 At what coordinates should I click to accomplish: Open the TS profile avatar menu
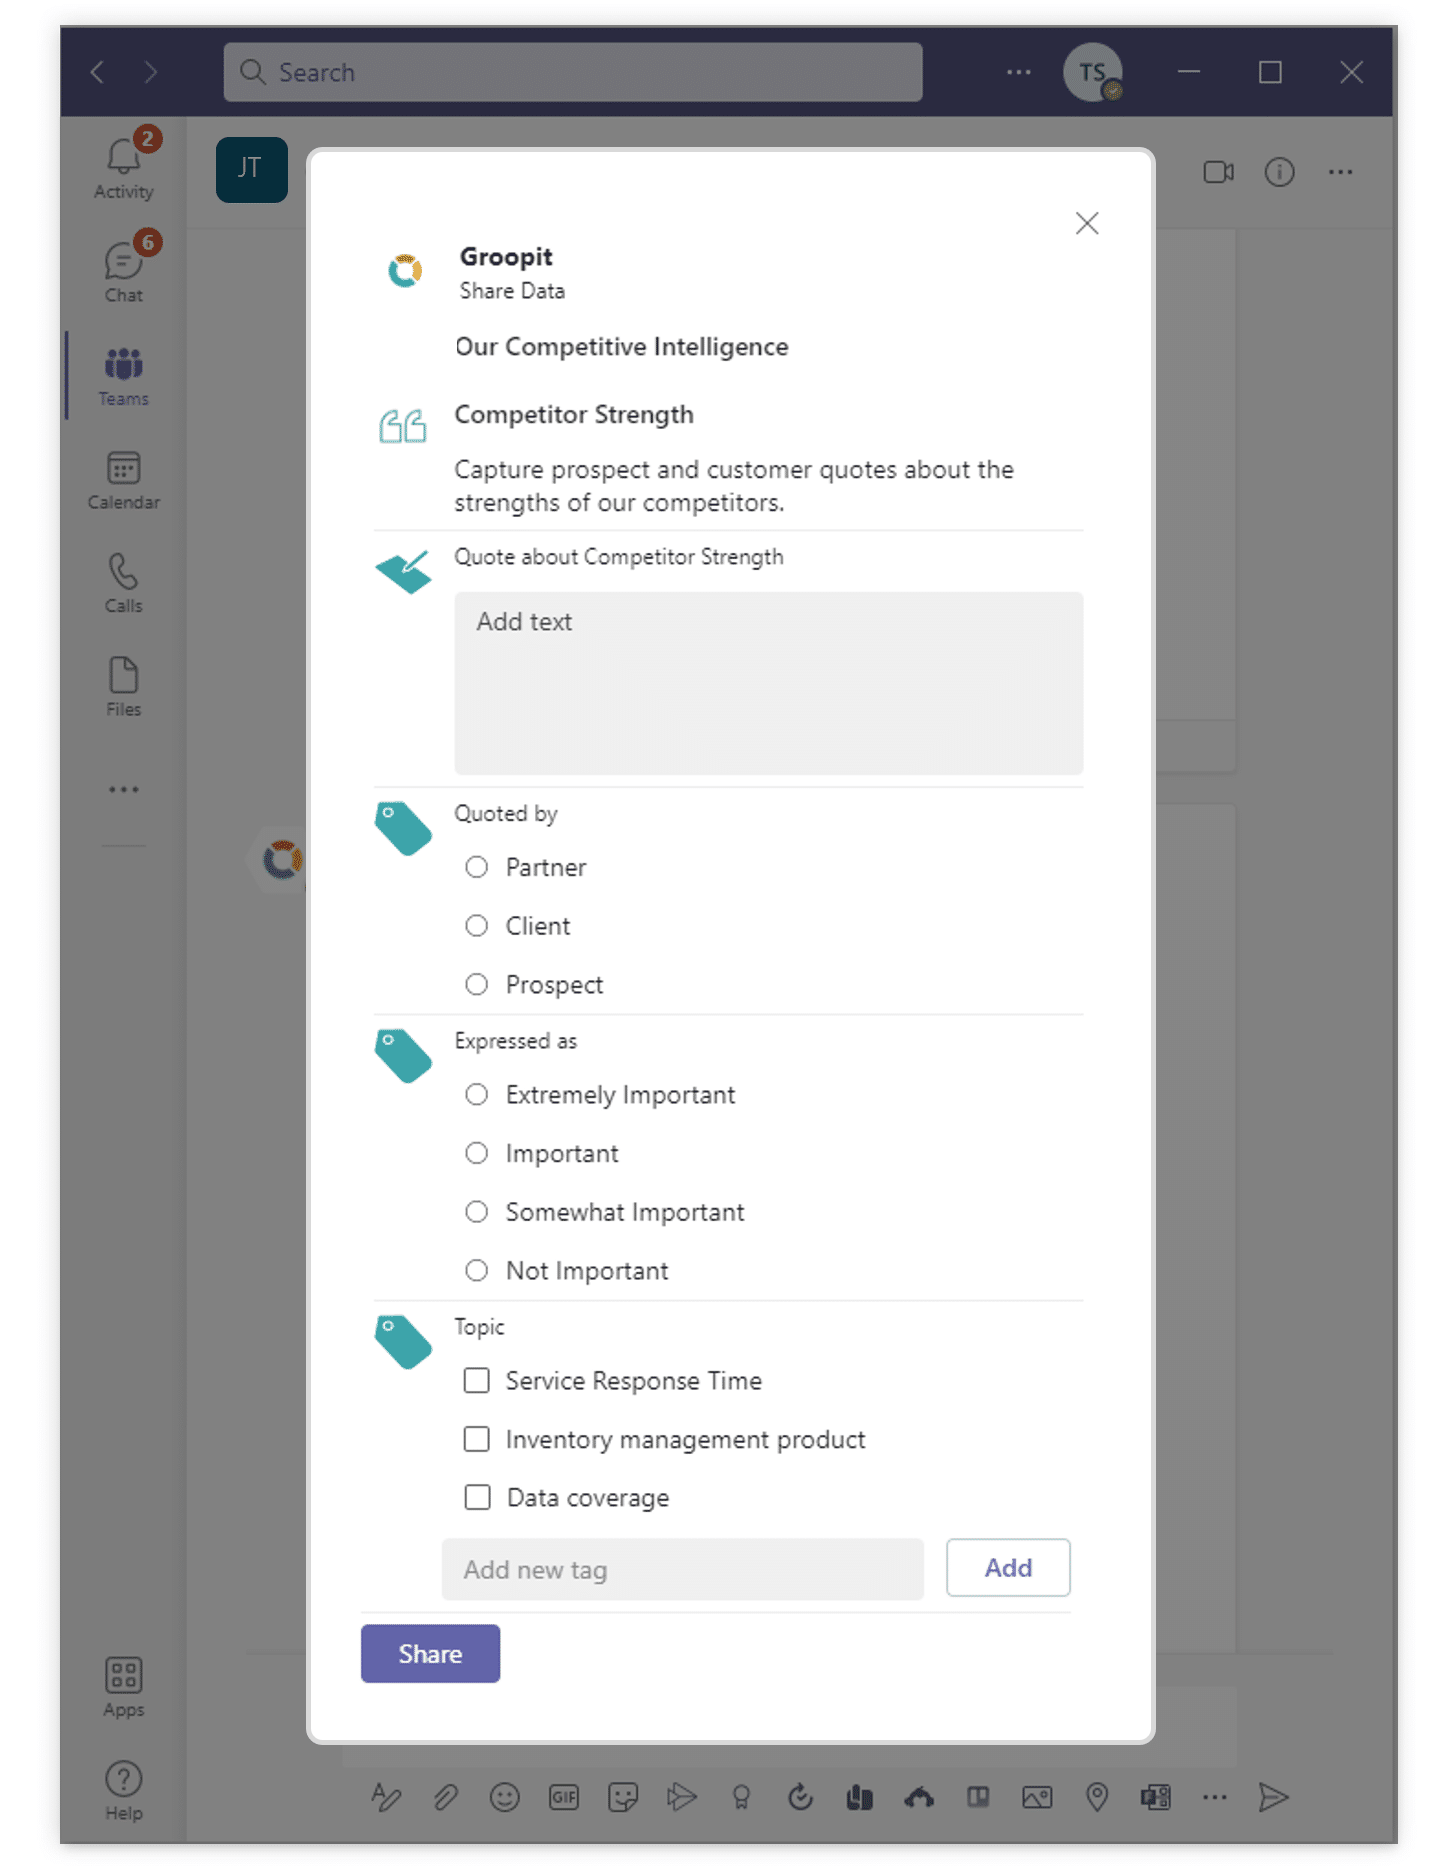coord(1092,72)
